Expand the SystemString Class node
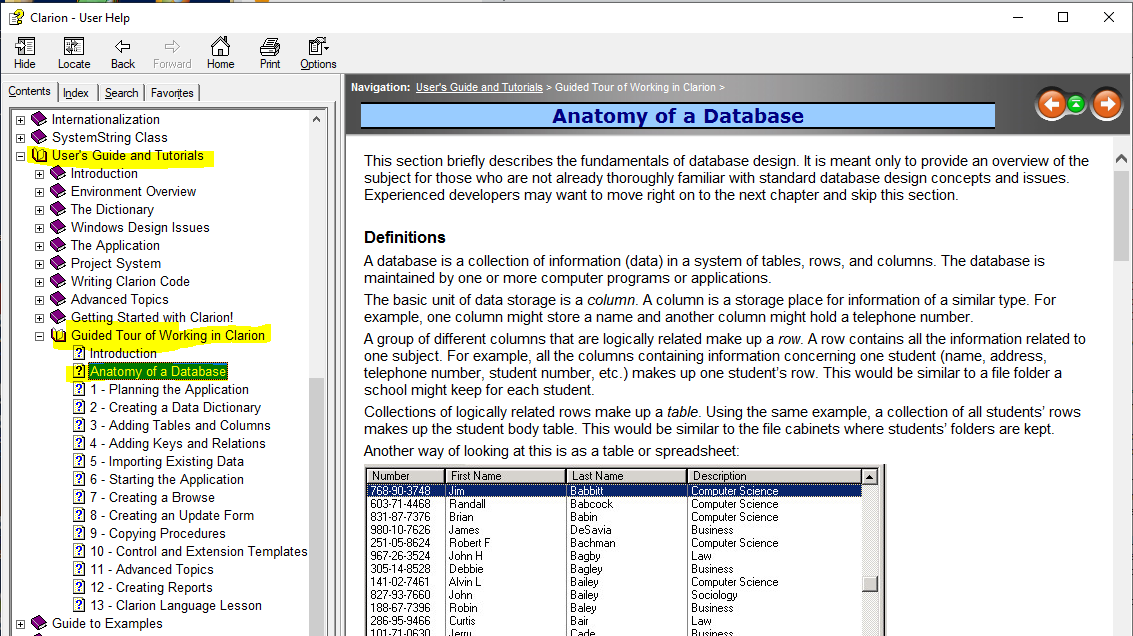This screenshot has height=636, width=1133. [20, 138]
